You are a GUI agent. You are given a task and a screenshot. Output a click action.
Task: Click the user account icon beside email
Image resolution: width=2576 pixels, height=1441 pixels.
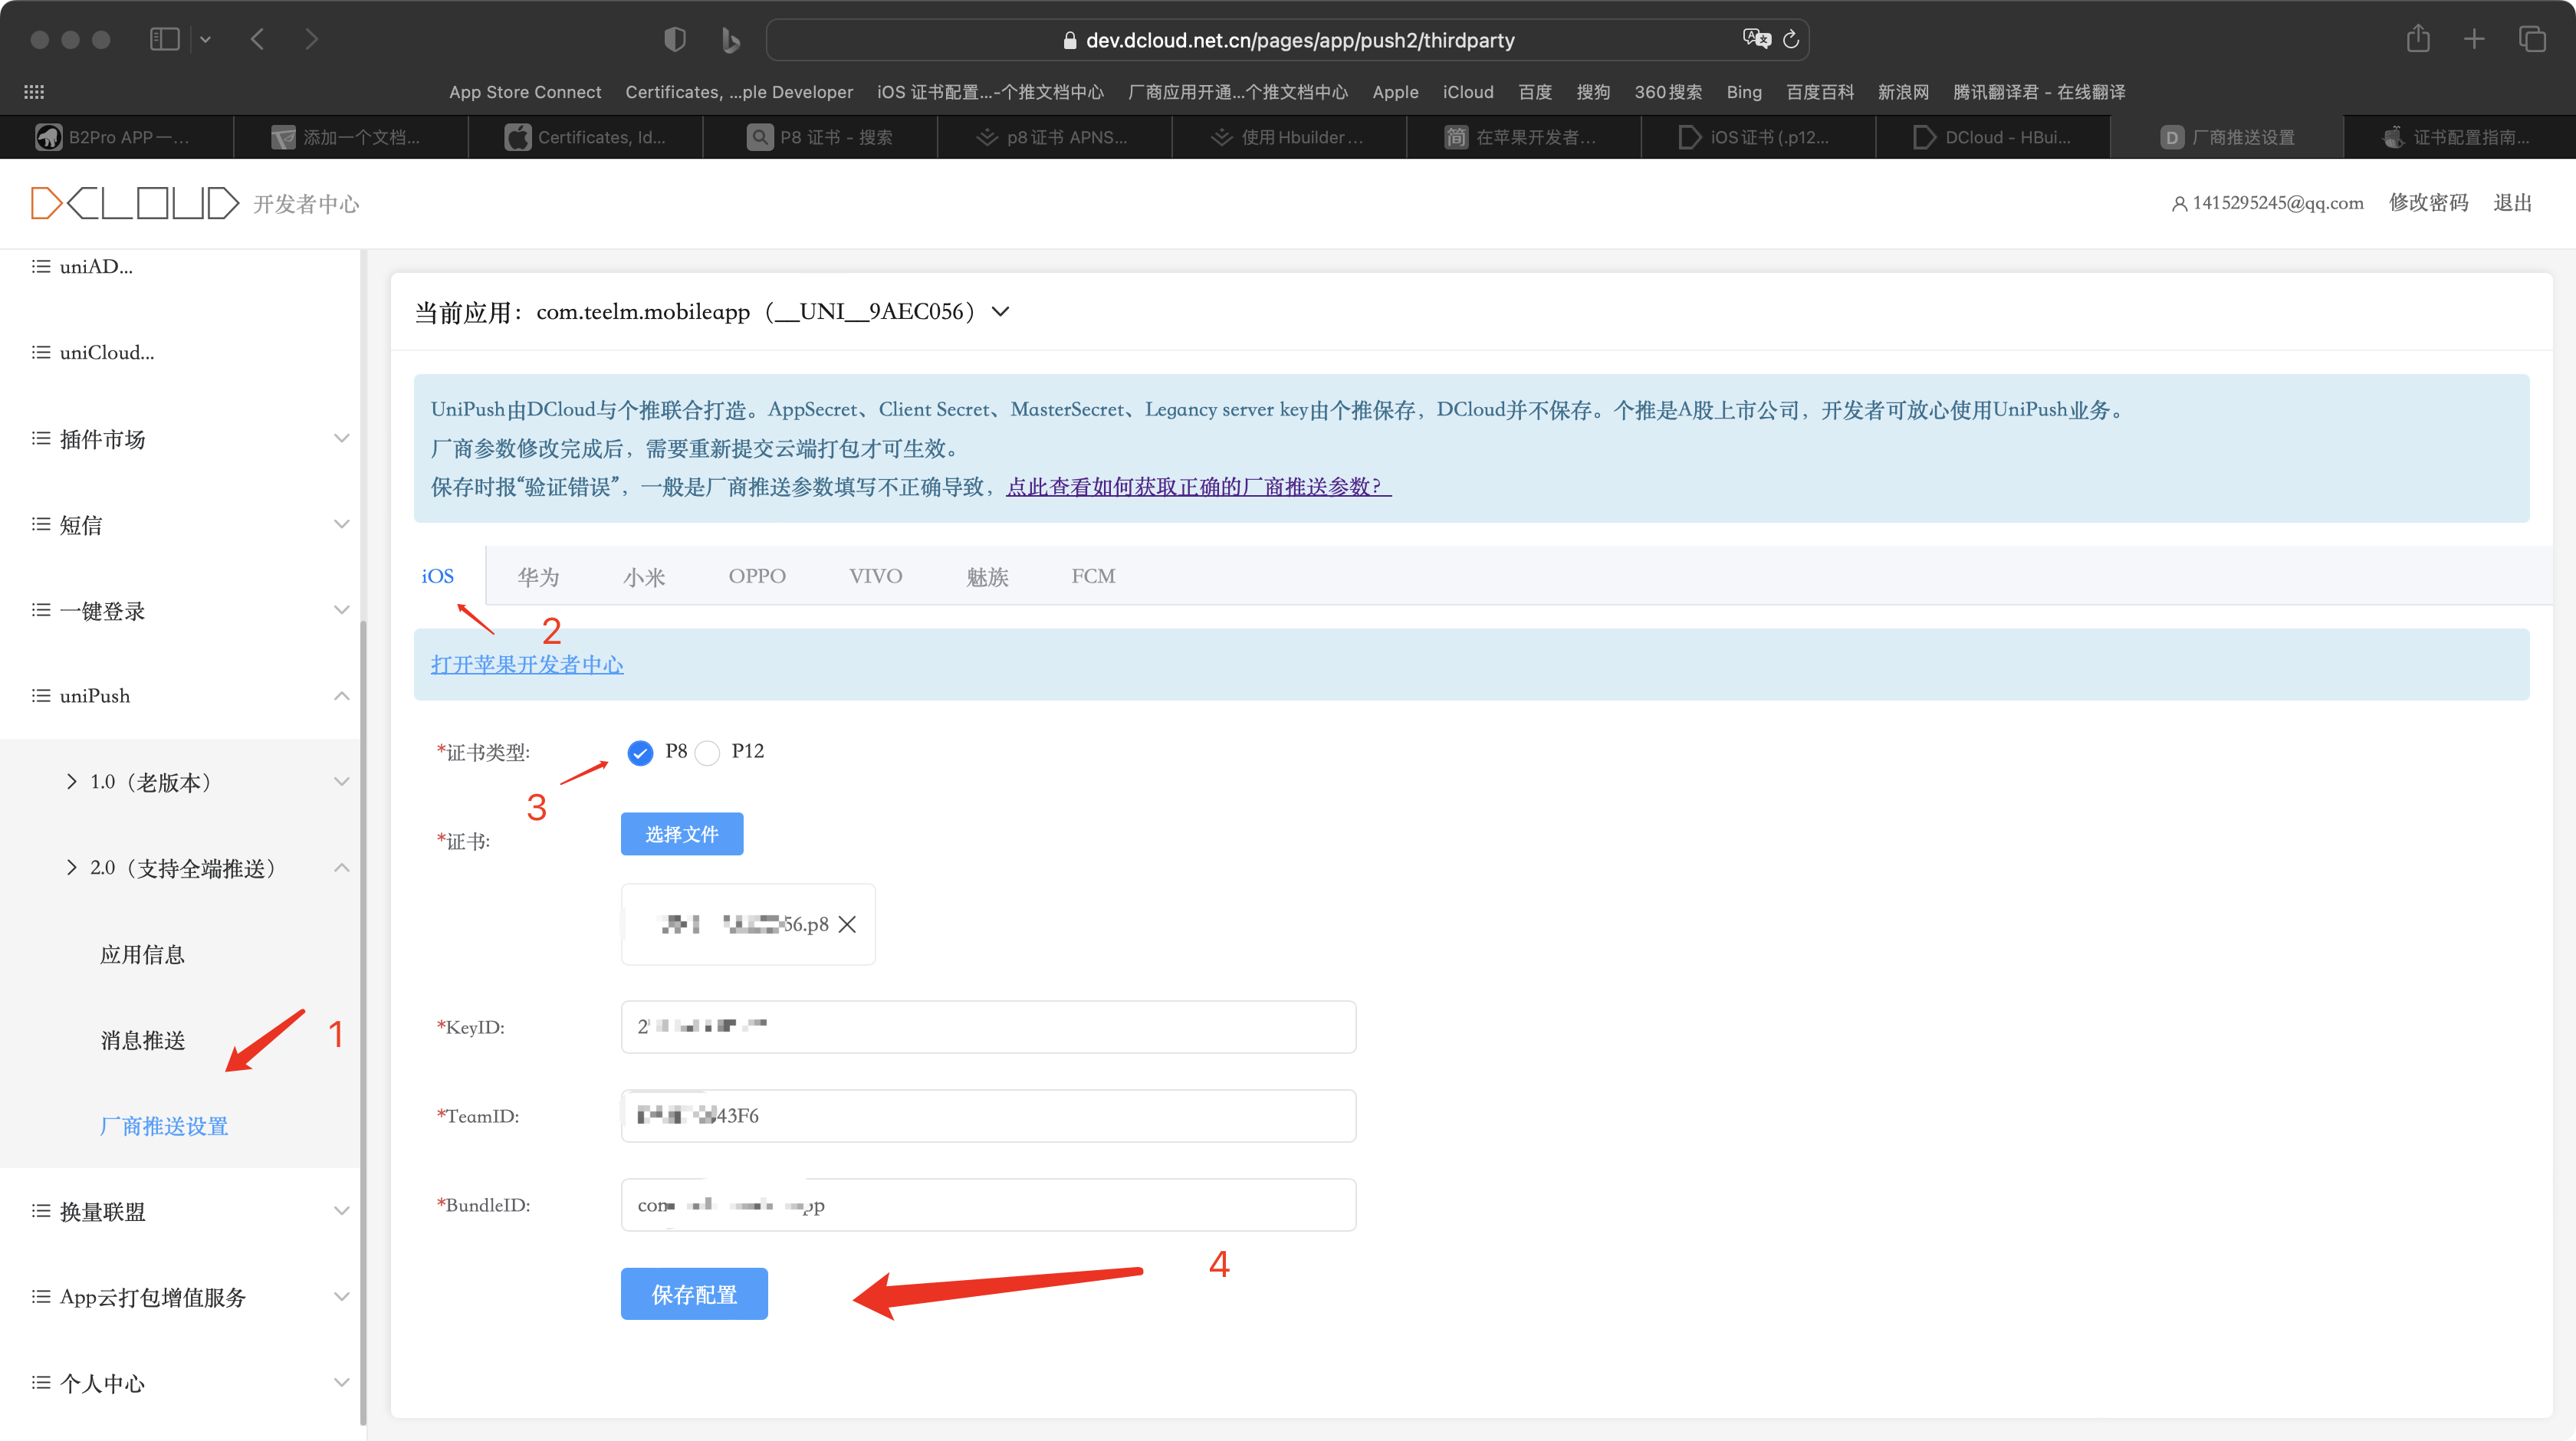(x=2178, y=204)
